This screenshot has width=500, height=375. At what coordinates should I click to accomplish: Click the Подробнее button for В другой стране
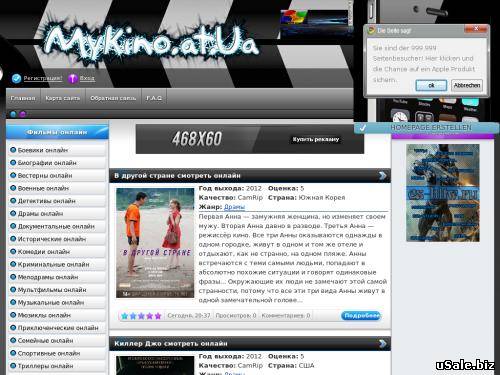[x=361, y=315]
